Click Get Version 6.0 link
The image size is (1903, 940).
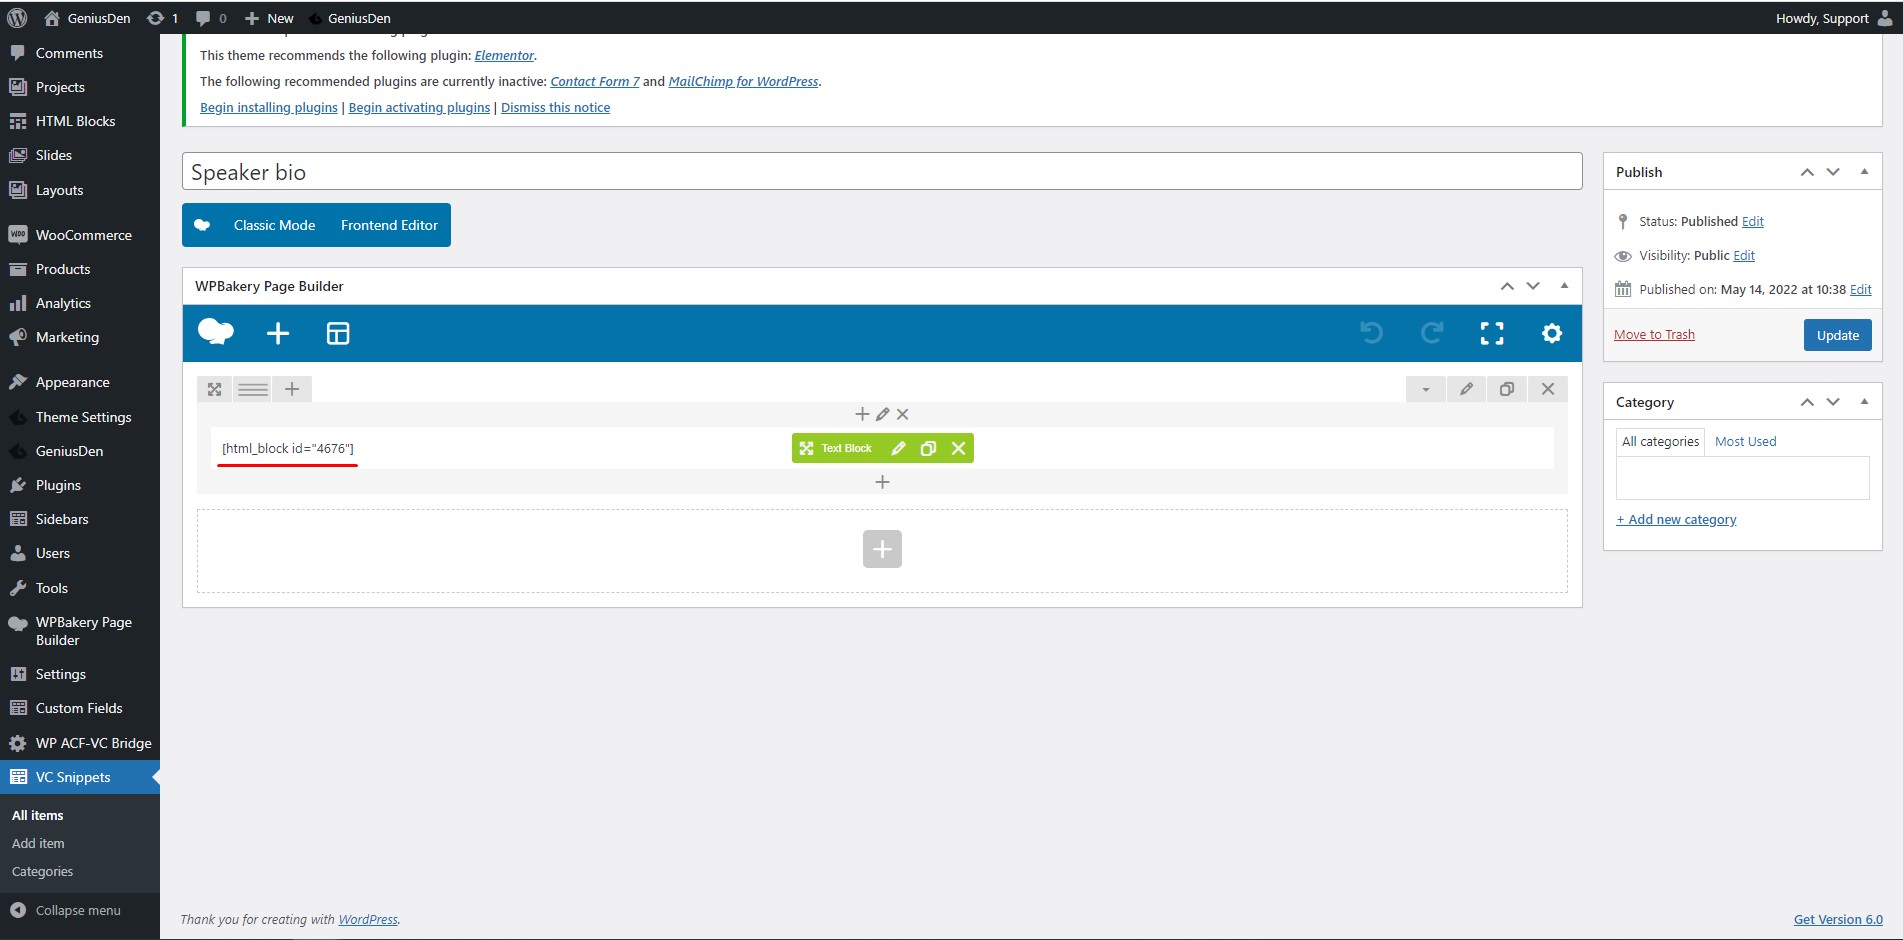pos(1838,919)
